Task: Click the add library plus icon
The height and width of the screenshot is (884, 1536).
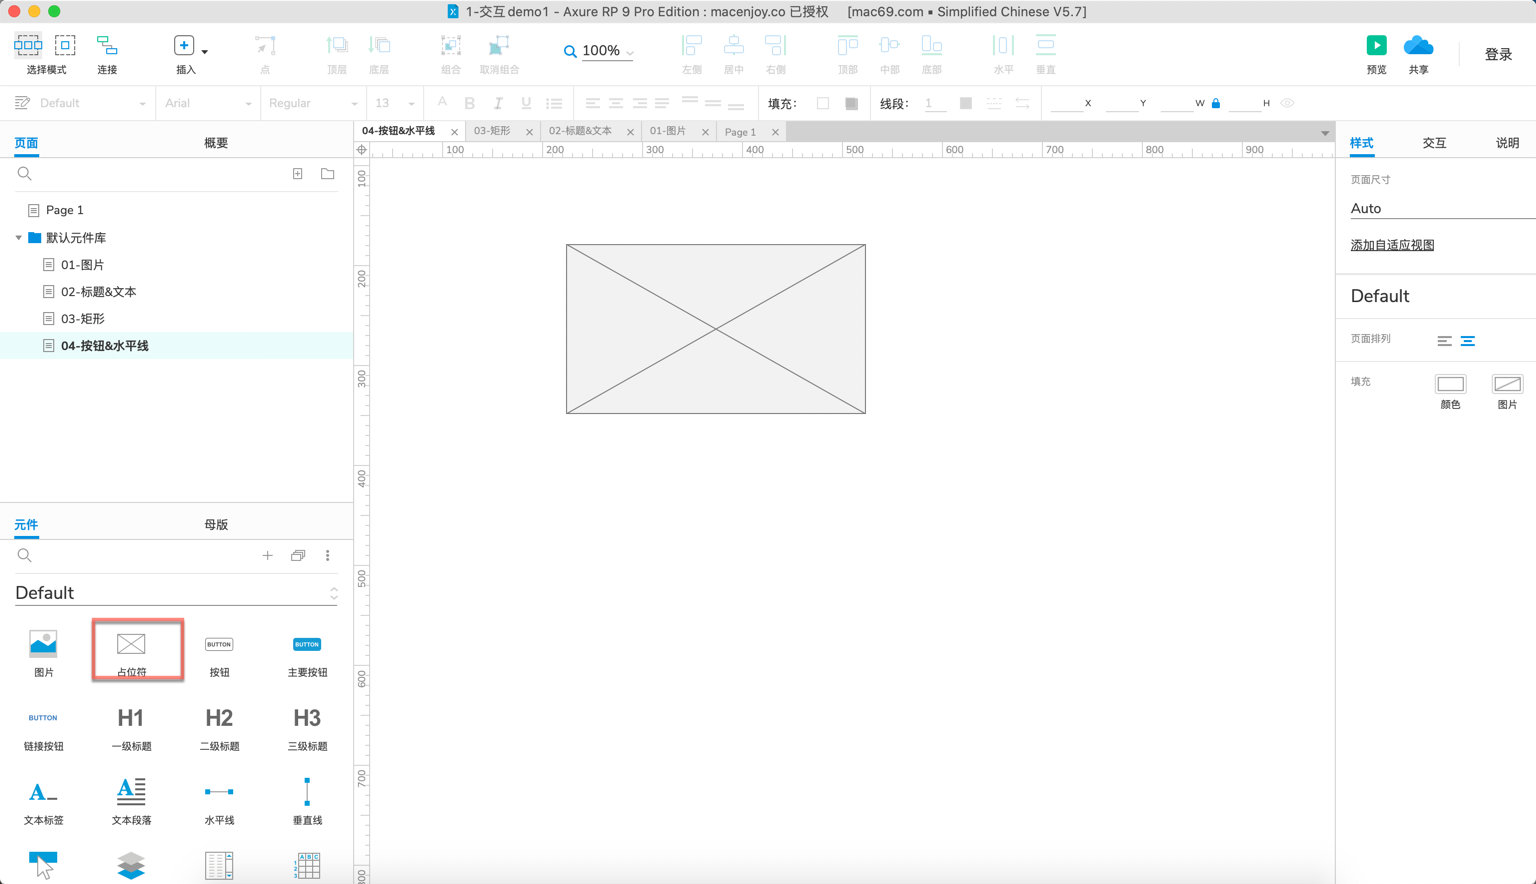Action: pyautogui.click(x=267, y=556)
